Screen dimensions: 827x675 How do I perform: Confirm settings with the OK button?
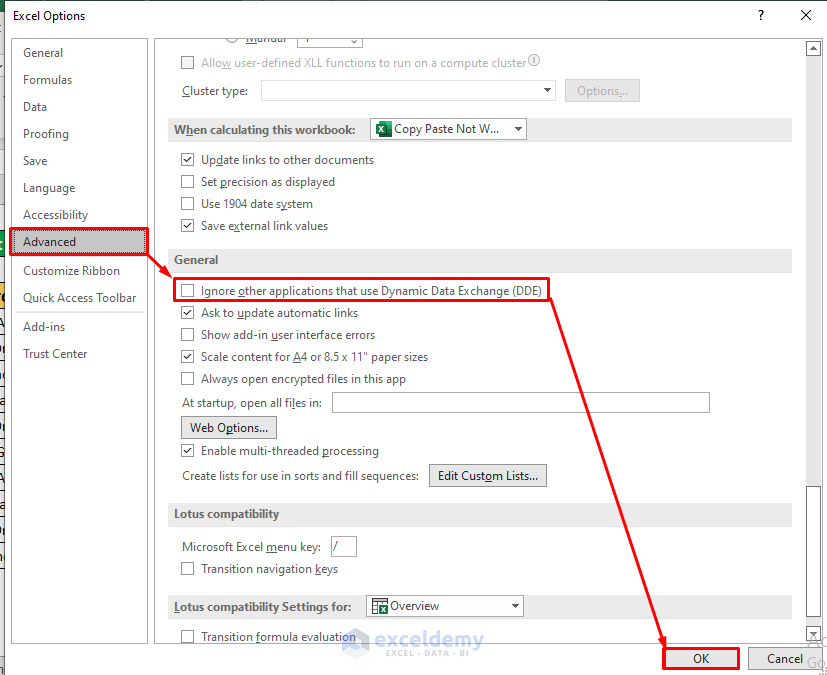[700, 658]
